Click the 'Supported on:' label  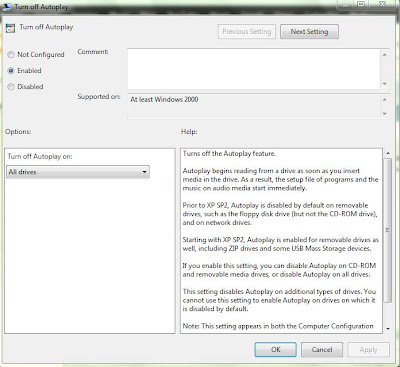click(x=99, y=97)
